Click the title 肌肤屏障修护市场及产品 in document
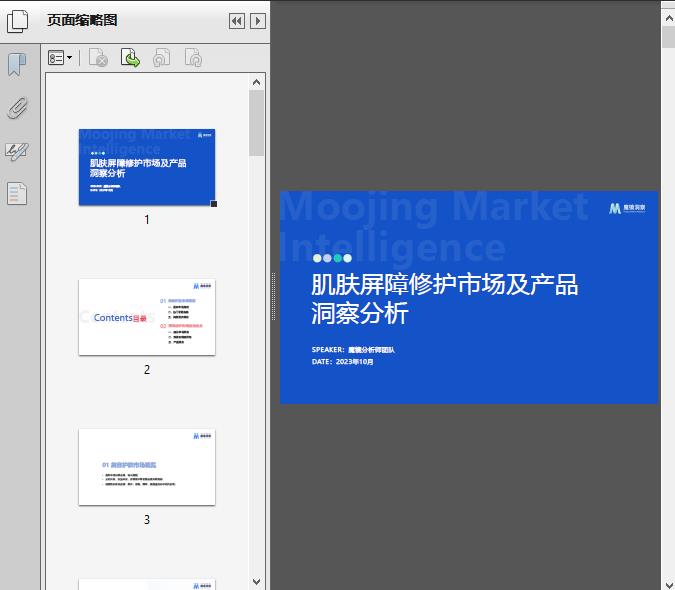Screen dimensions: 675x590 click(444, 284)
